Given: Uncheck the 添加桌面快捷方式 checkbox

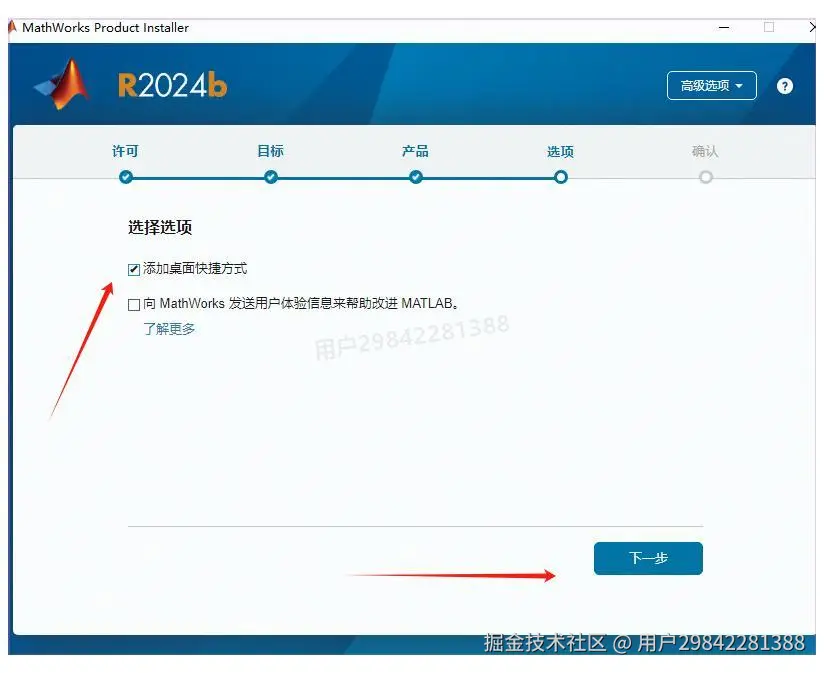Looking at the screenshot, I should coord(133,268).
